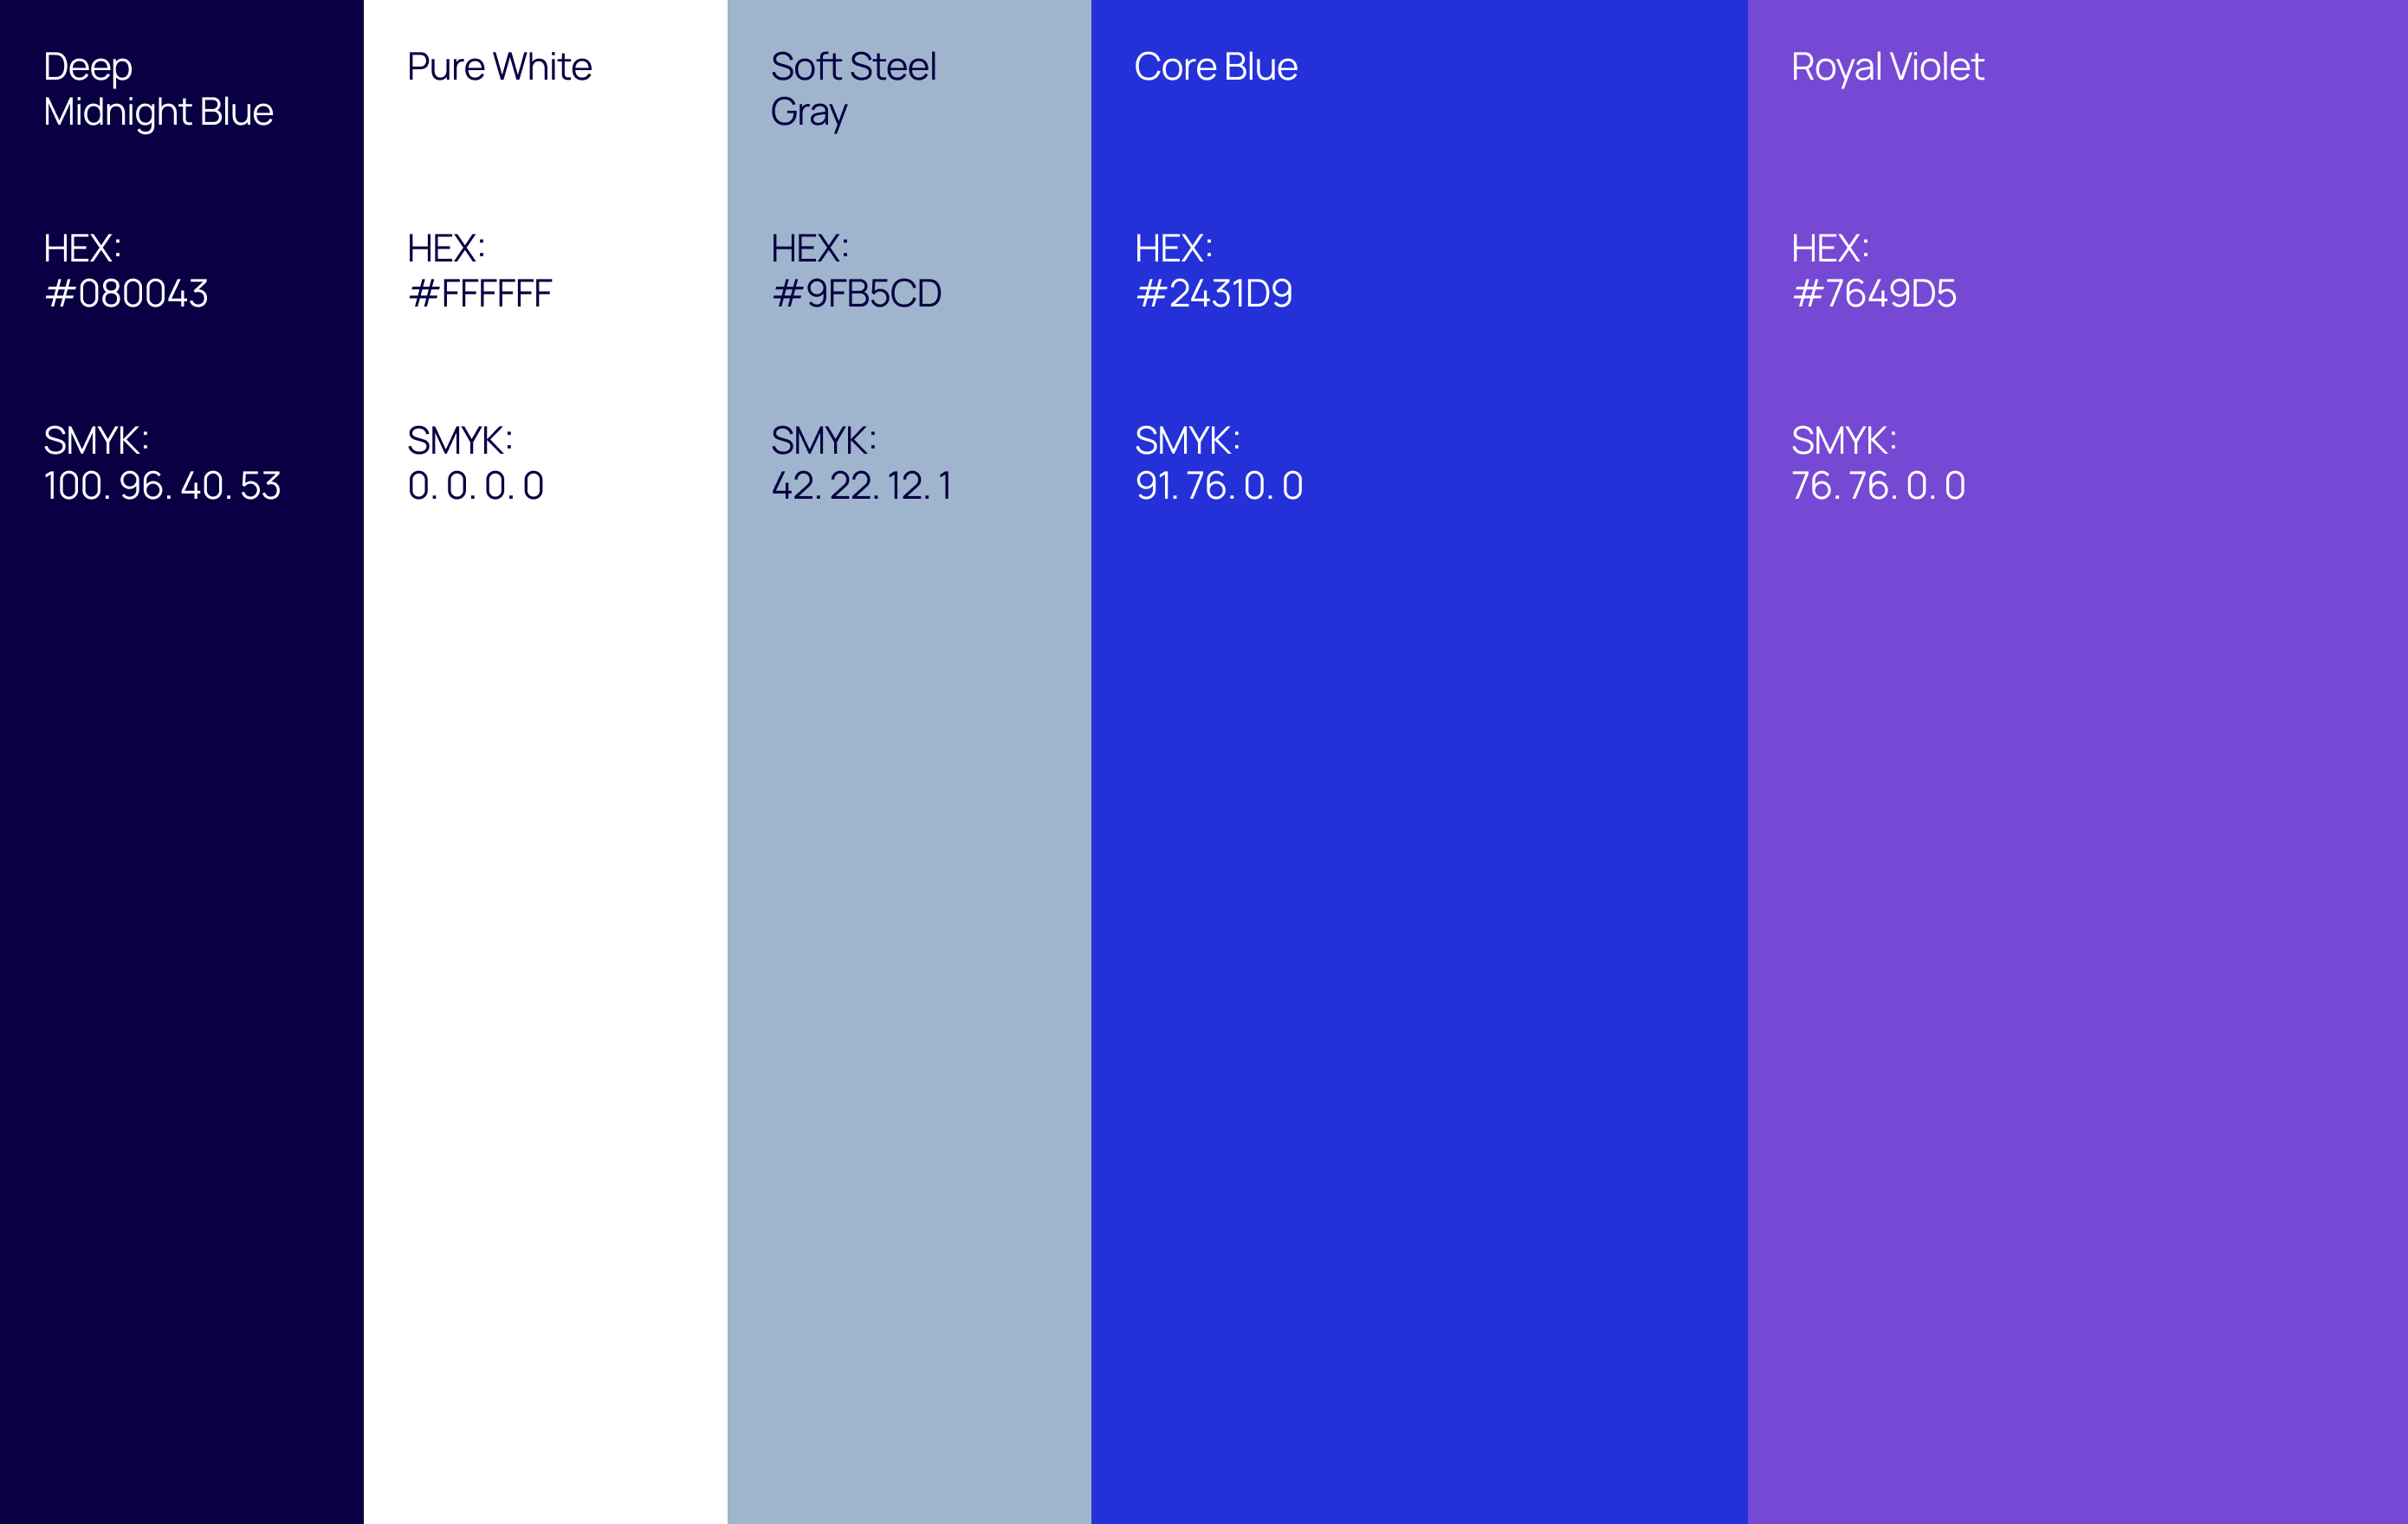2408x1524 pixels.
Task: Click the "Core Blue" title label
Action: point(1215,67)
